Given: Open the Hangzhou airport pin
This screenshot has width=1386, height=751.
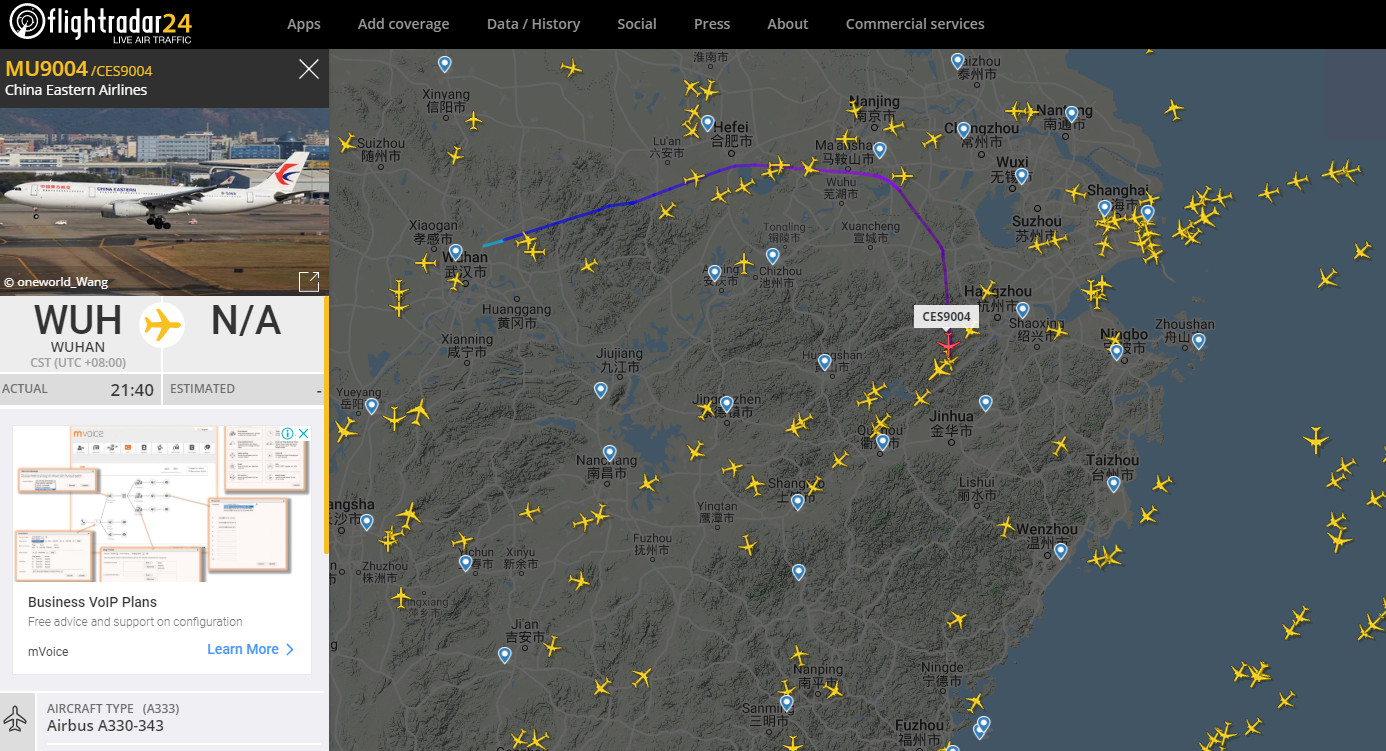Looking at the screenshot, I should pyautogui.click(x=1022, y=310).
